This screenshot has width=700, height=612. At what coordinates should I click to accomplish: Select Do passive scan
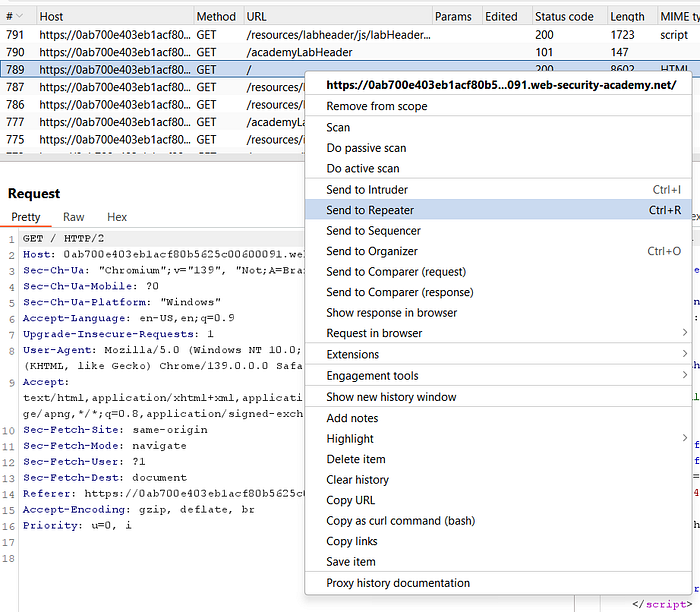coord(498,148)
